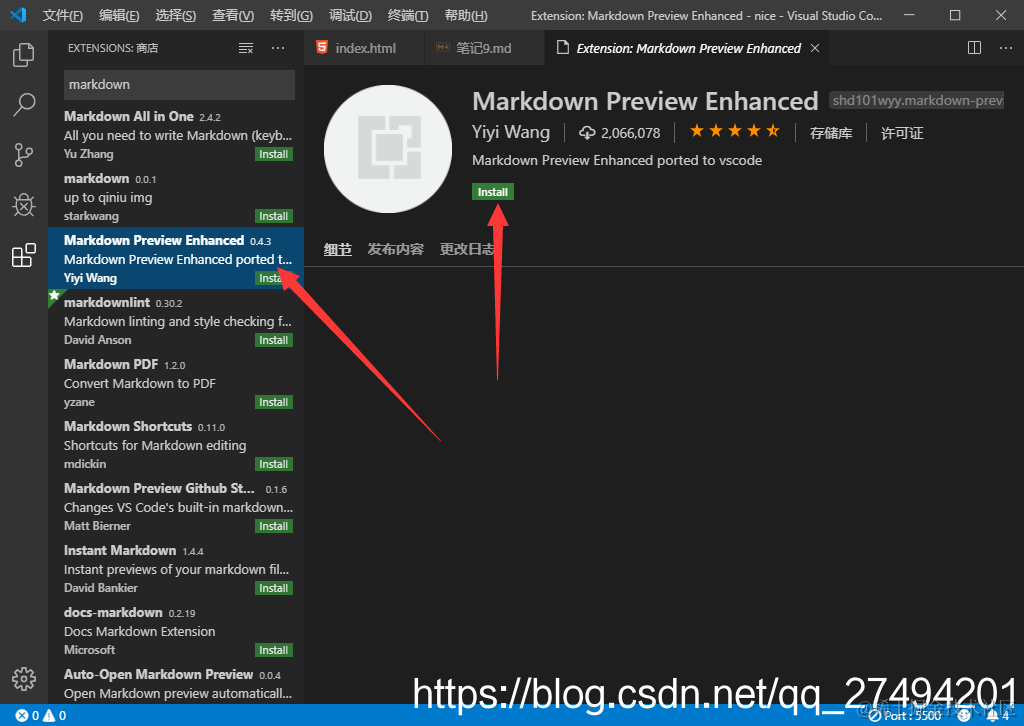This screenshot has height=726, width=1024.
Task: Open the 终端(T) menu
Action: click(x=408, y=15)
